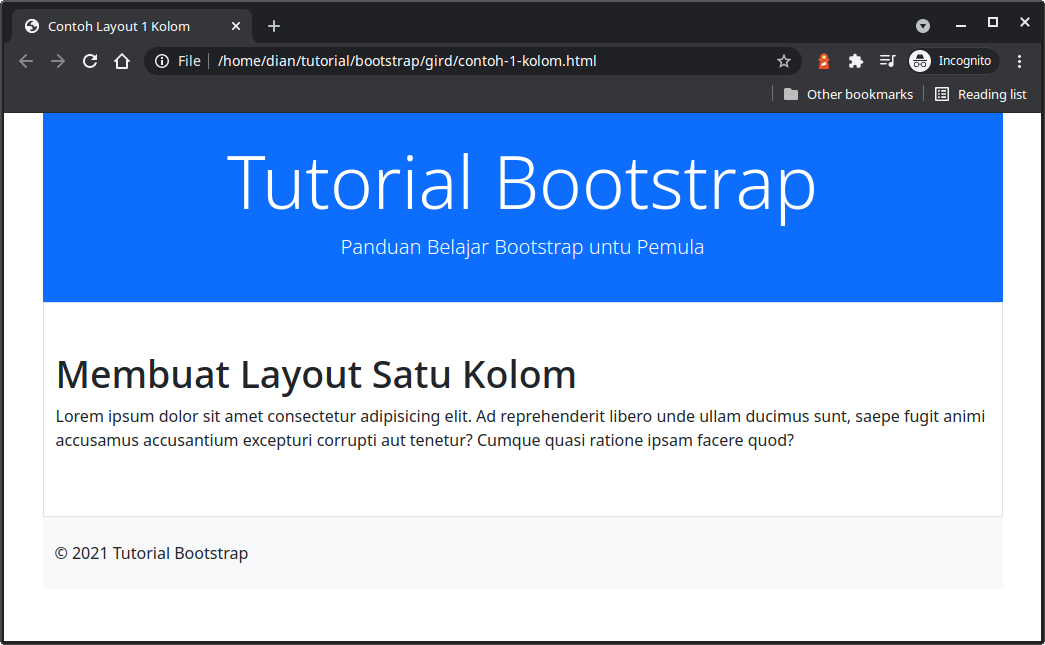Switch to the Contoh Layout 1 Kolom tab
This screenshot has width=1045, height=645.
point(130,25)
